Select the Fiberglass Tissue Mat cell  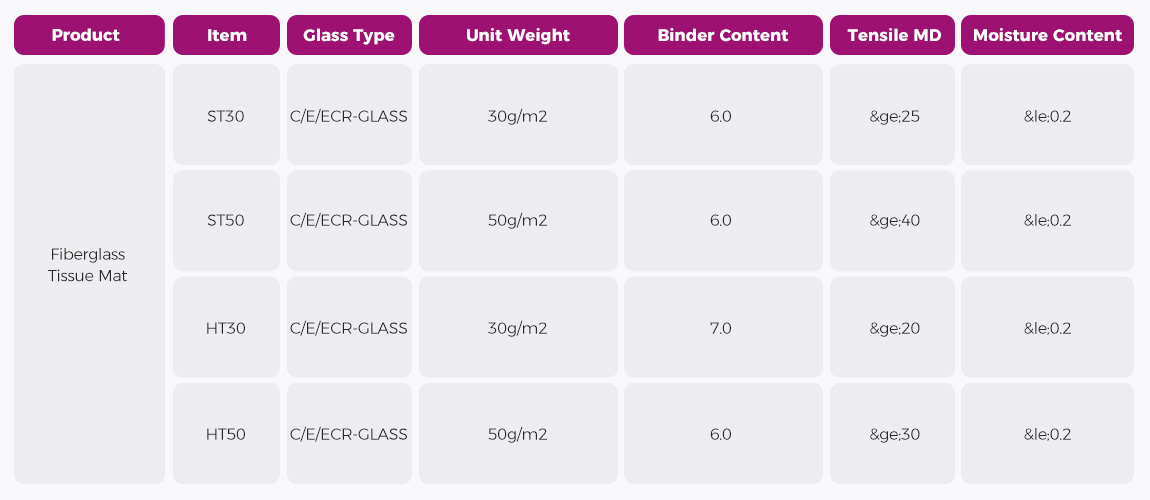click(89, 265)
